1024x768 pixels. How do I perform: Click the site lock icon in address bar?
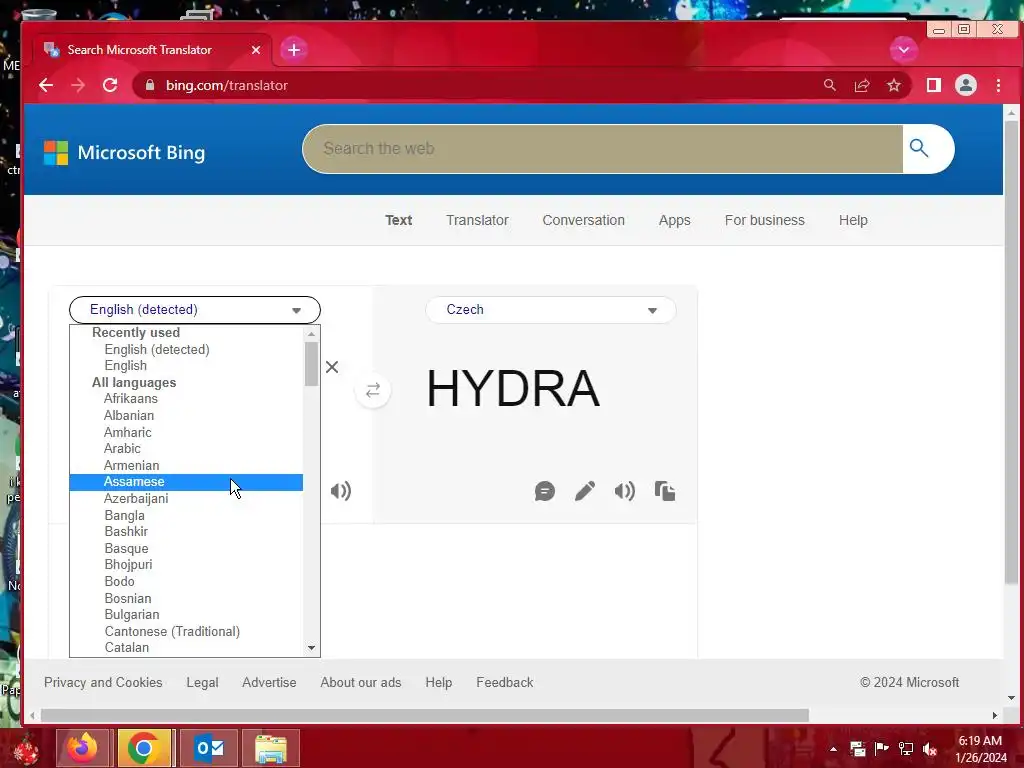[x=150, y=85]
